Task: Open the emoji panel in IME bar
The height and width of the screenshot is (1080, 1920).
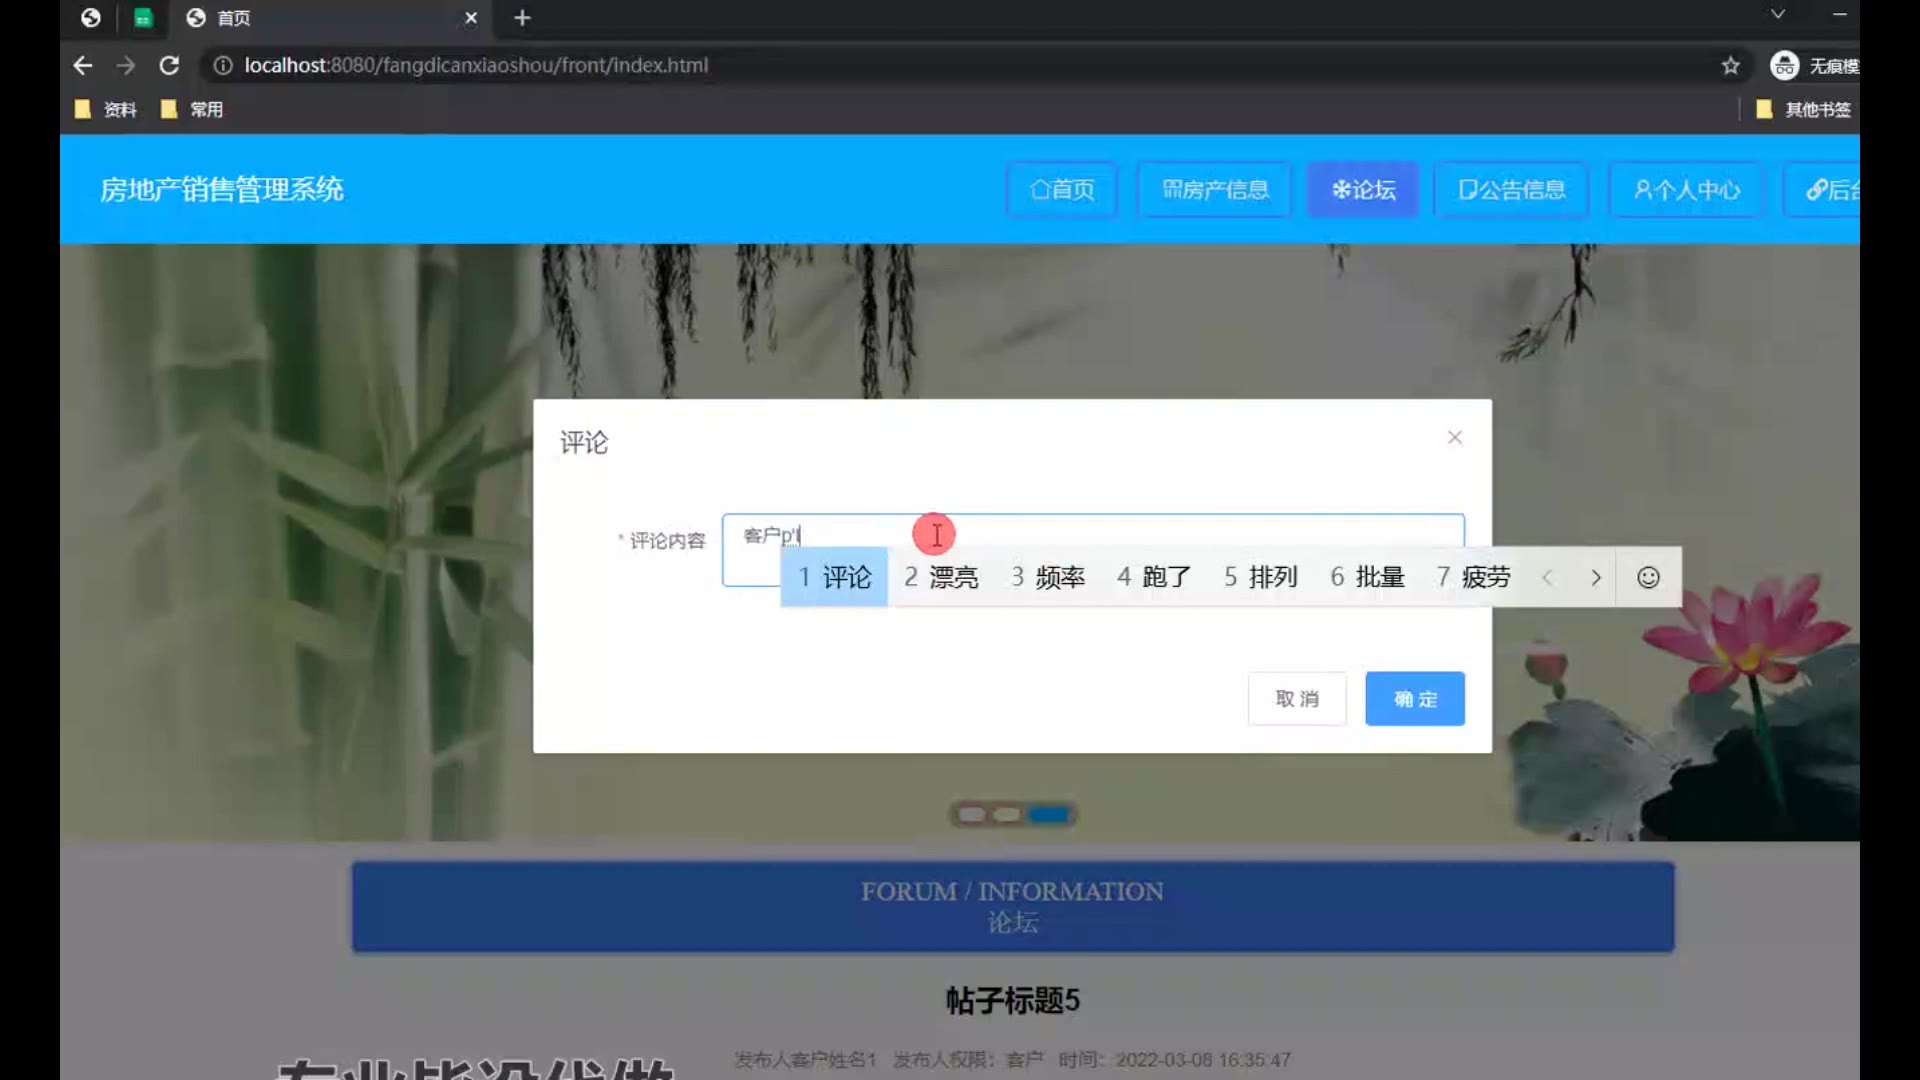Action: click(x=1648, y=578)
